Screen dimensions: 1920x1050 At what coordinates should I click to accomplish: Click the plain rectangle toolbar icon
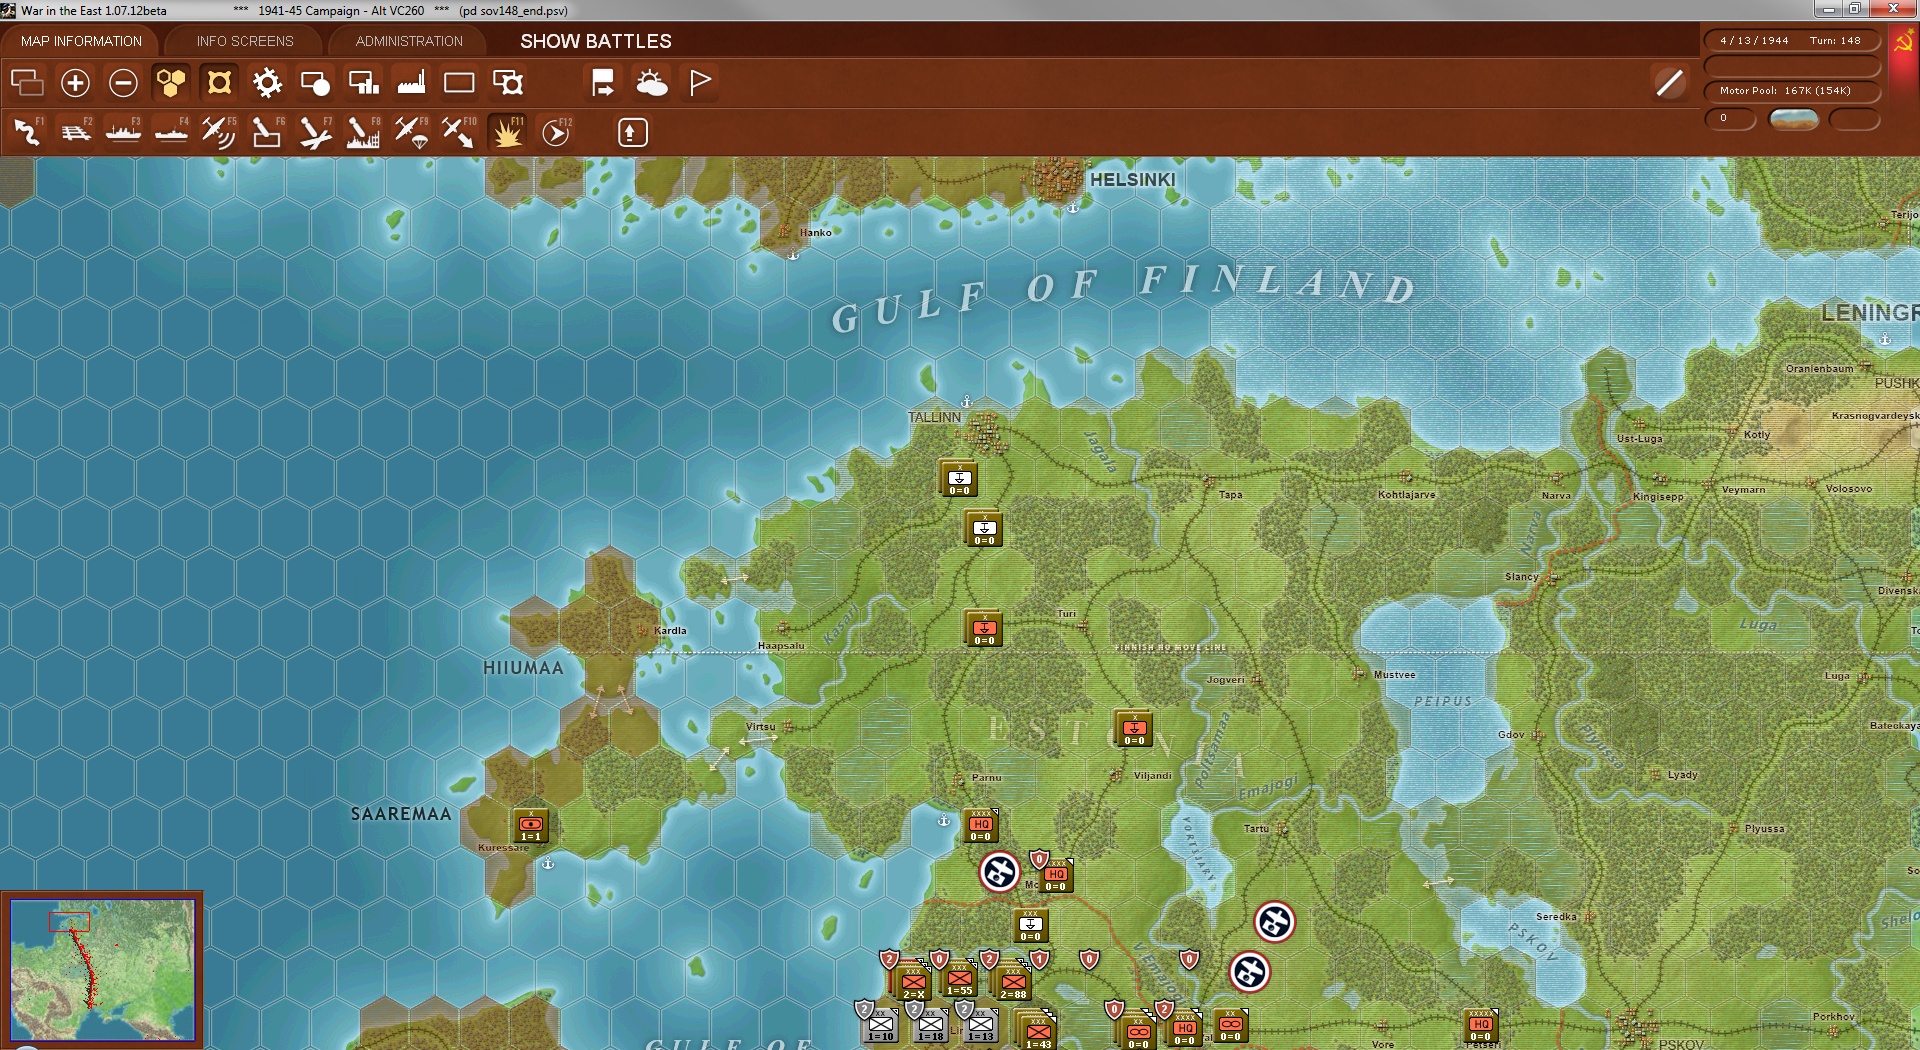459,82
